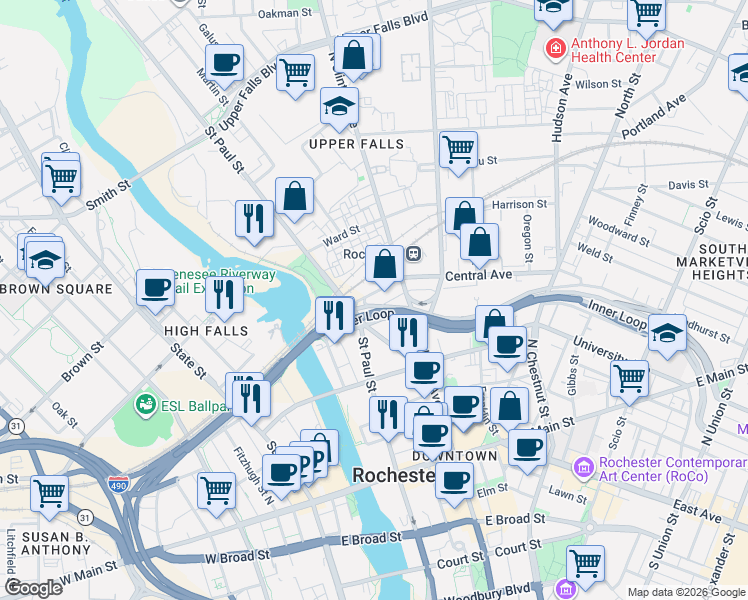Open the grocery cart marker left of Fitzhugh St N
Image resolution: width=748 pixels, height=600 pixels.
tap(217, 492)
